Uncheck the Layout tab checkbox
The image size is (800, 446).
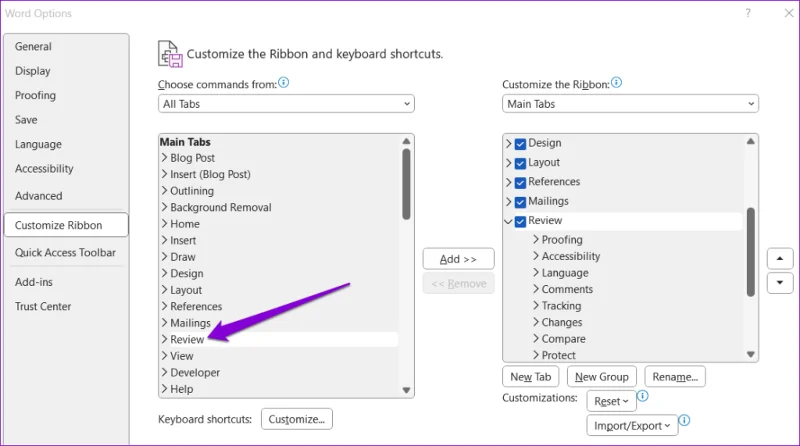tap(520, 163)
